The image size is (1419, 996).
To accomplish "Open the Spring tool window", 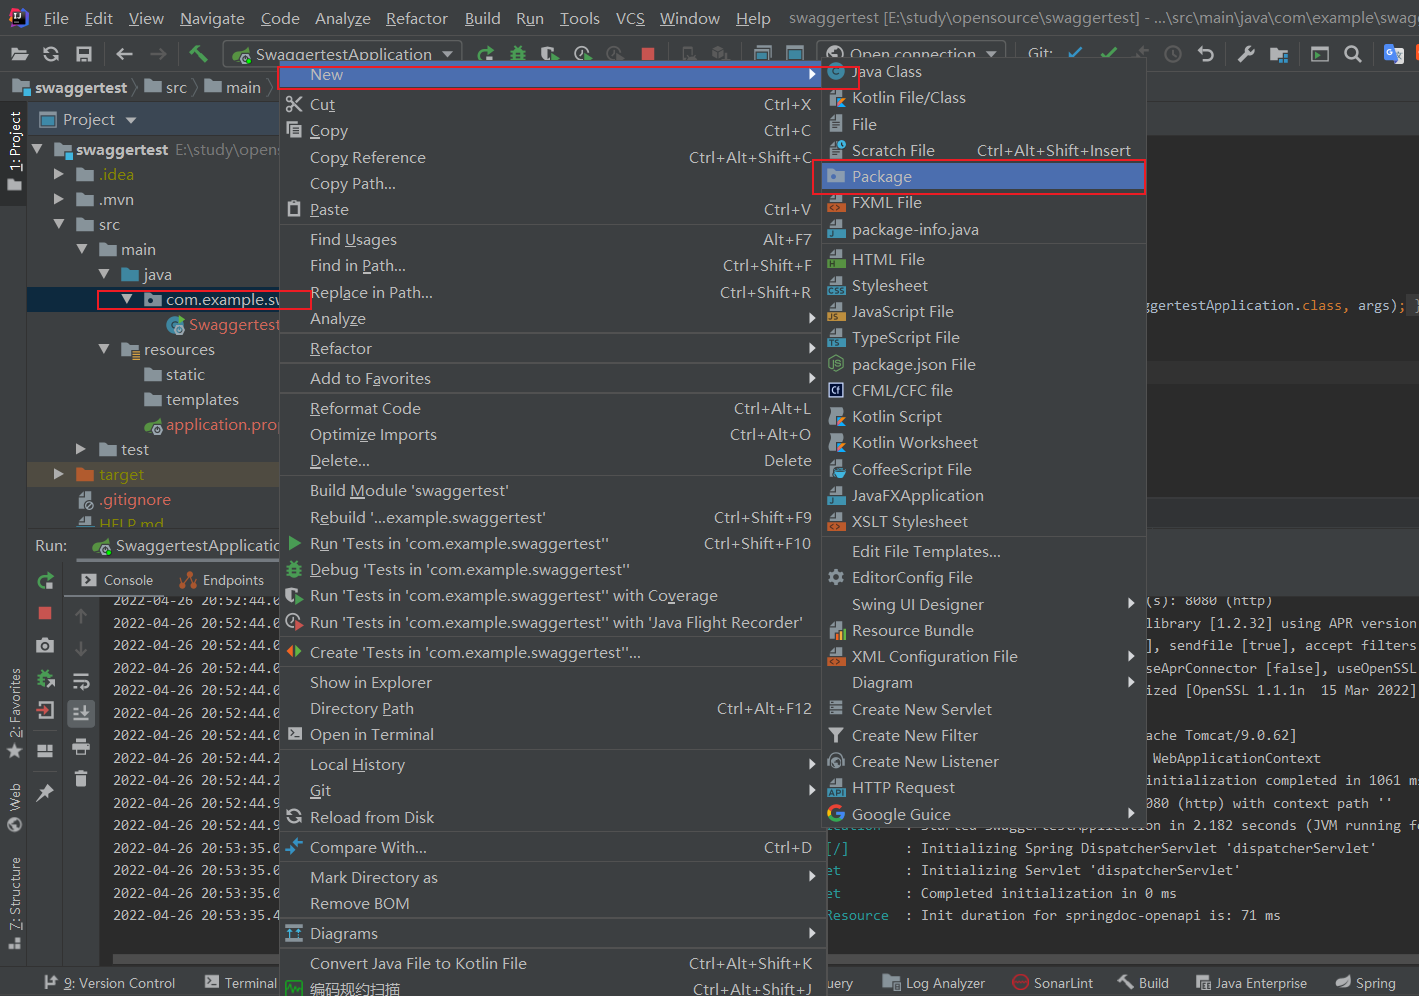I will (x=1366, y=983).
